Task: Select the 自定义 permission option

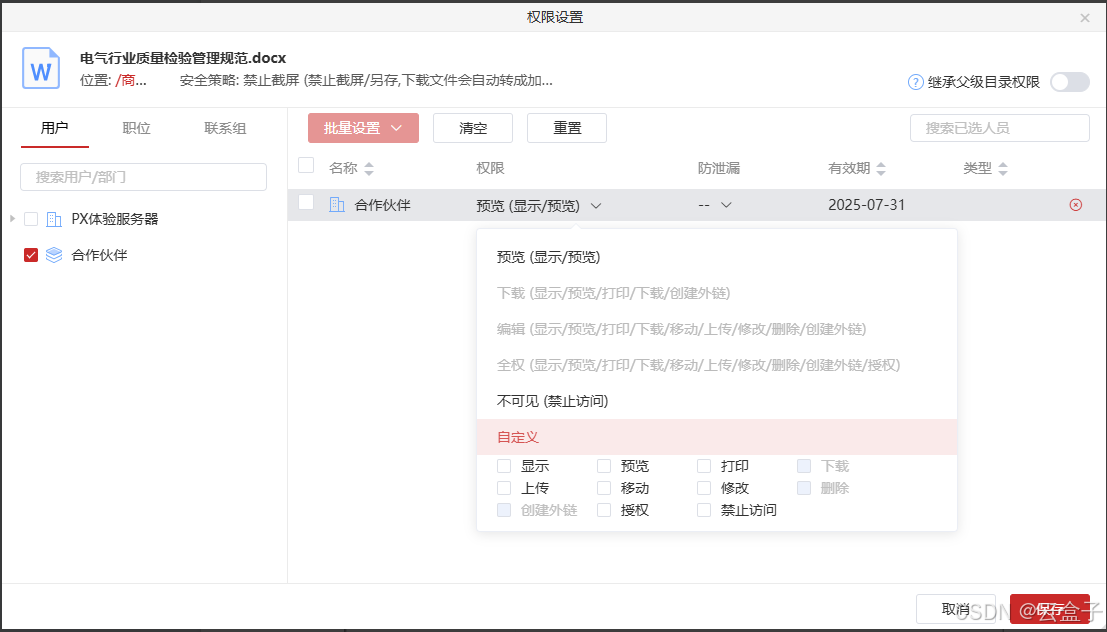Action: [x=717, y=437]
